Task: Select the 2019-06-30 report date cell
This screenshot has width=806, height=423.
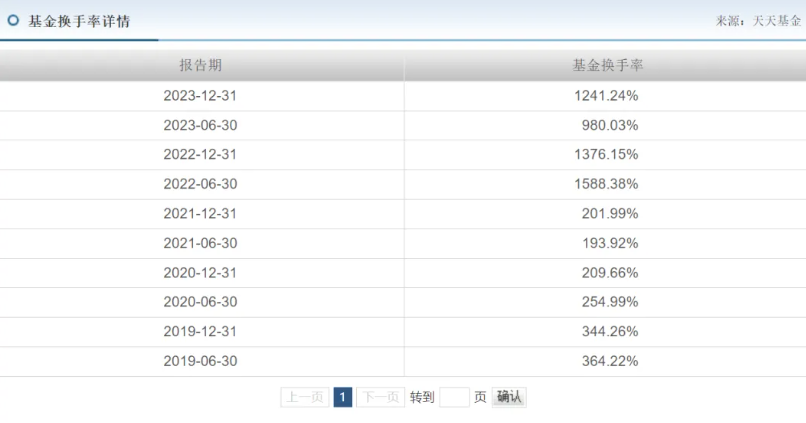Action: coord(200,361)
